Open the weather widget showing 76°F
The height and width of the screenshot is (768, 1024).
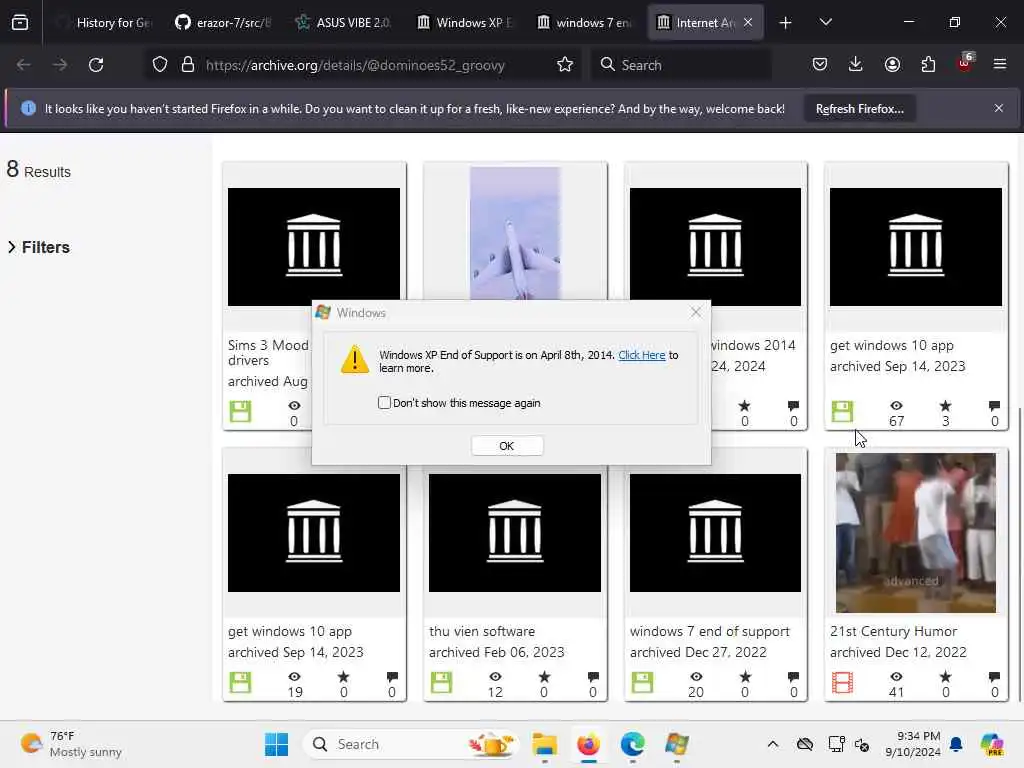coord(71,744)
